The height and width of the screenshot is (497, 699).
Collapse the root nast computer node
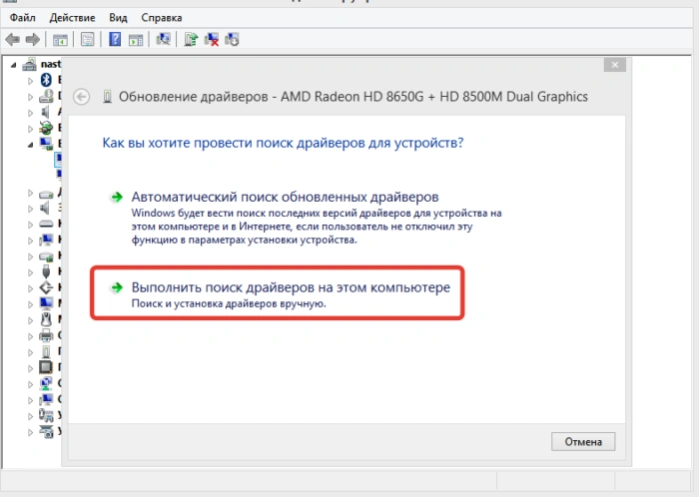[14, 65]
